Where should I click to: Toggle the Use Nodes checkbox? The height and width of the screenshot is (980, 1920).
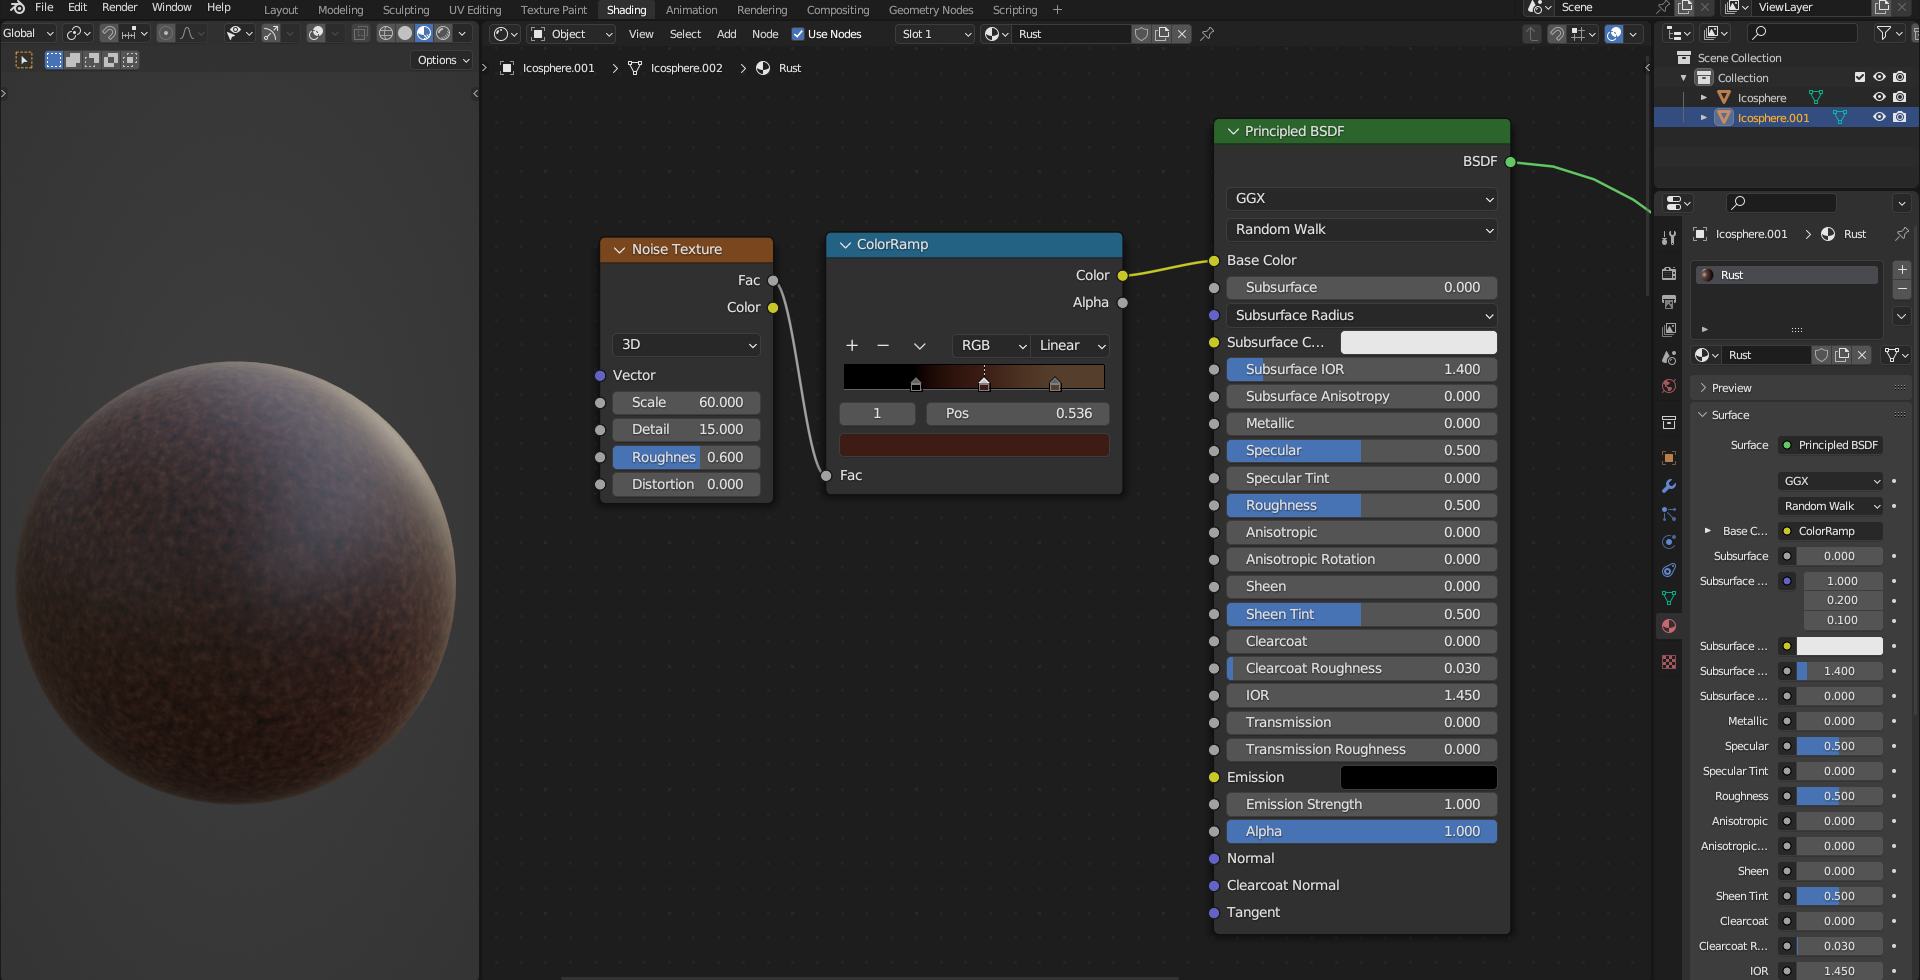point(798,34)
